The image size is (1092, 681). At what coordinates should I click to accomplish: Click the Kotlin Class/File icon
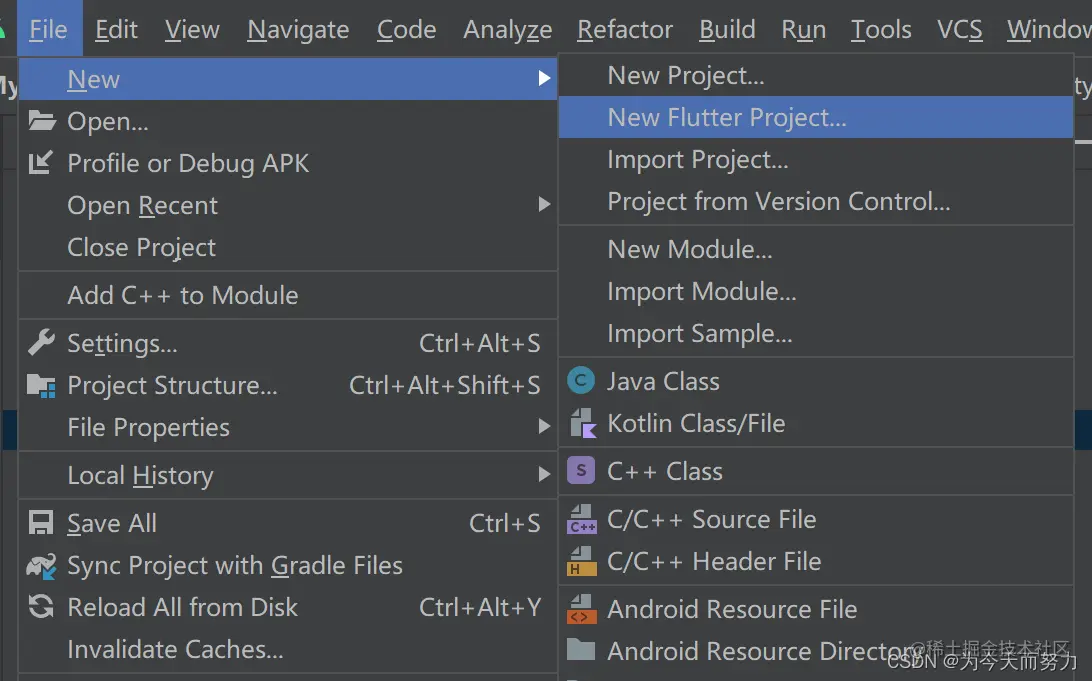(581, 424)
